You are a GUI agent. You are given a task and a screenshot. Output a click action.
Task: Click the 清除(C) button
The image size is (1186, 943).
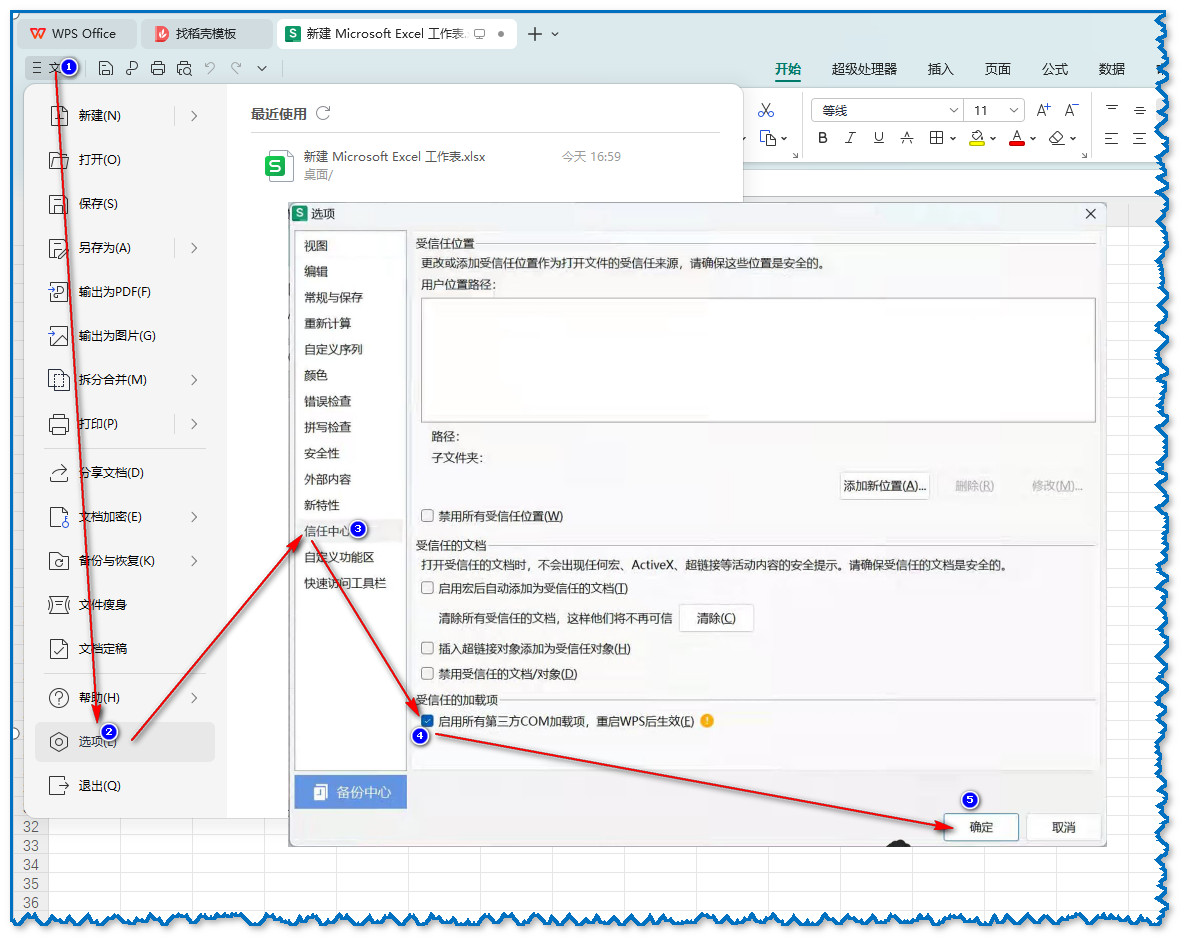click(x=716, y=618)
